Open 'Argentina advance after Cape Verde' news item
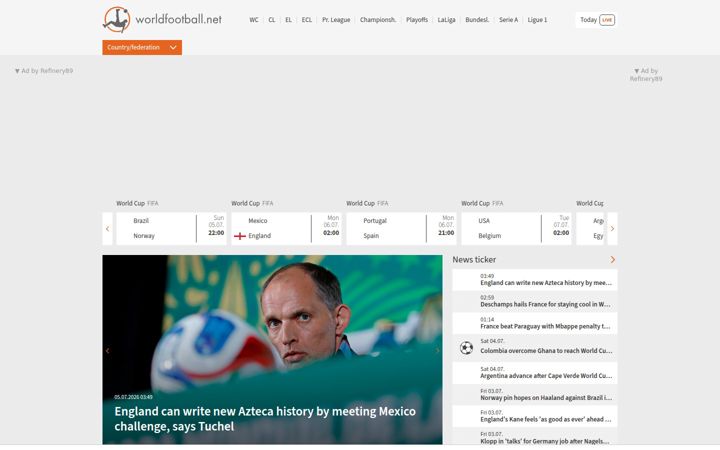 click(x=535, y=373)
